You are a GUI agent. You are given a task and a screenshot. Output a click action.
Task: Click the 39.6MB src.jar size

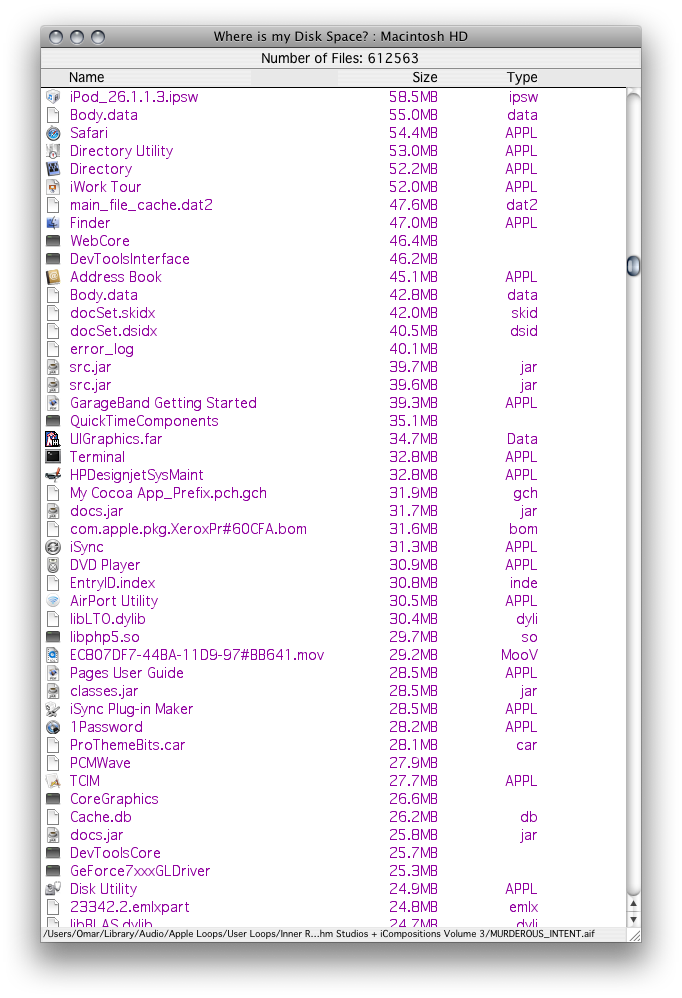414,385
